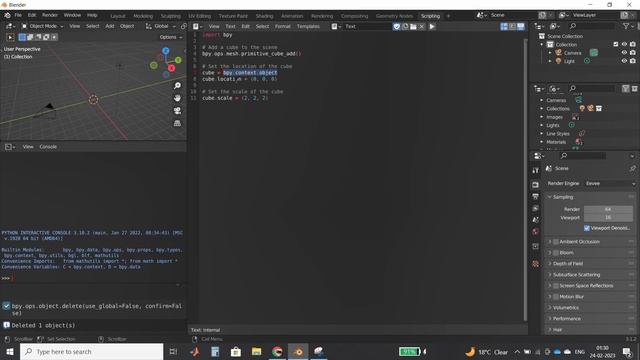
Task: Toggle line numbers display in text editor
Action: 504,27
